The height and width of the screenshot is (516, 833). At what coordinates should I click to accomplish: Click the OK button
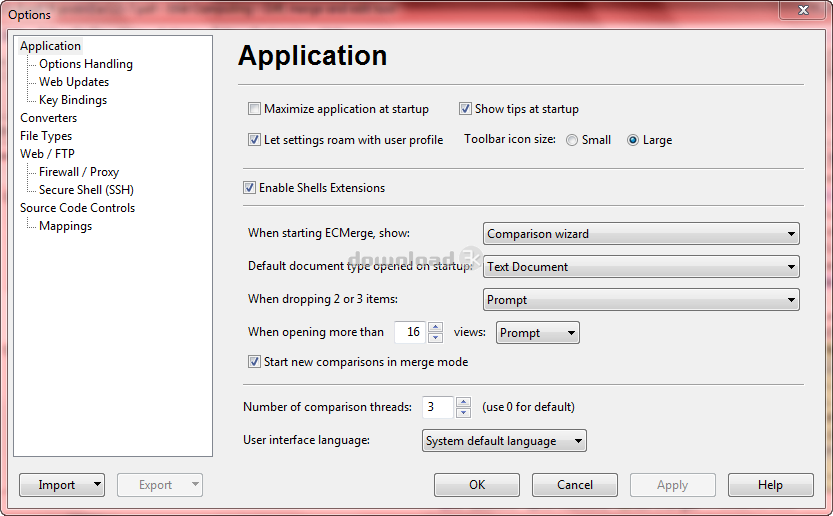pyautogui.click(x=477, y=485)
